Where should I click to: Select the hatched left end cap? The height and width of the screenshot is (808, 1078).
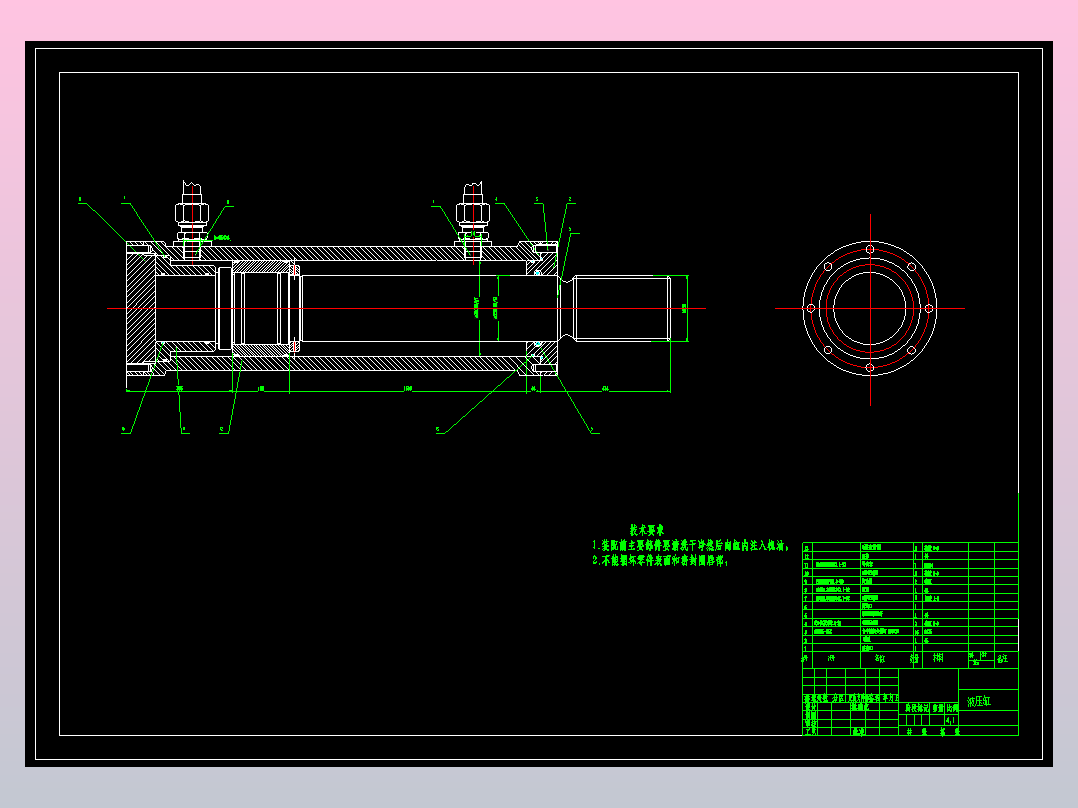click(x=141, y=308)
